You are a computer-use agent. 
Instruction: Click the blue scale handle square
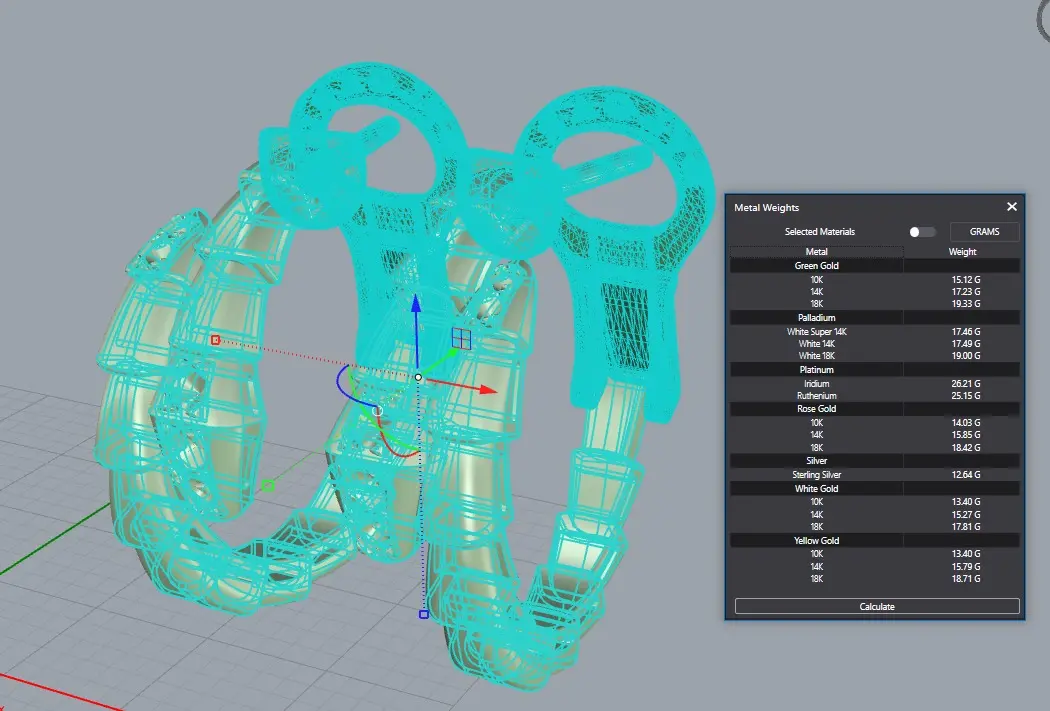point(423,614)
